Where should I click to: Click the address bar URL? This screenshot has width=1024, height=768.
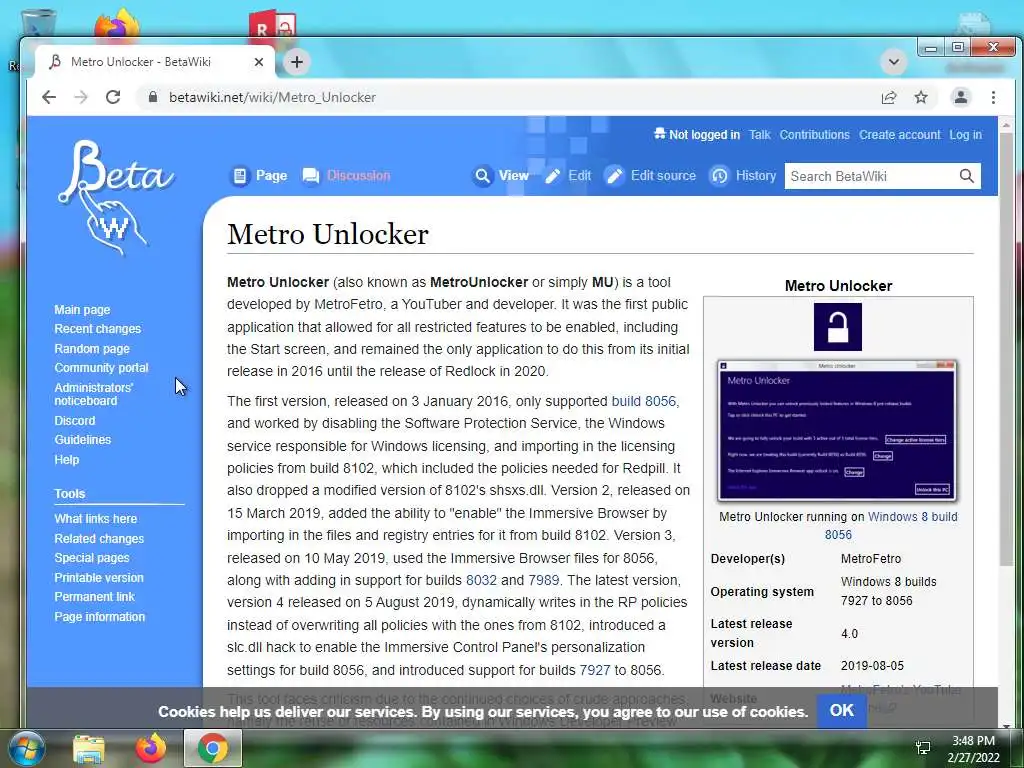[272, 97]
